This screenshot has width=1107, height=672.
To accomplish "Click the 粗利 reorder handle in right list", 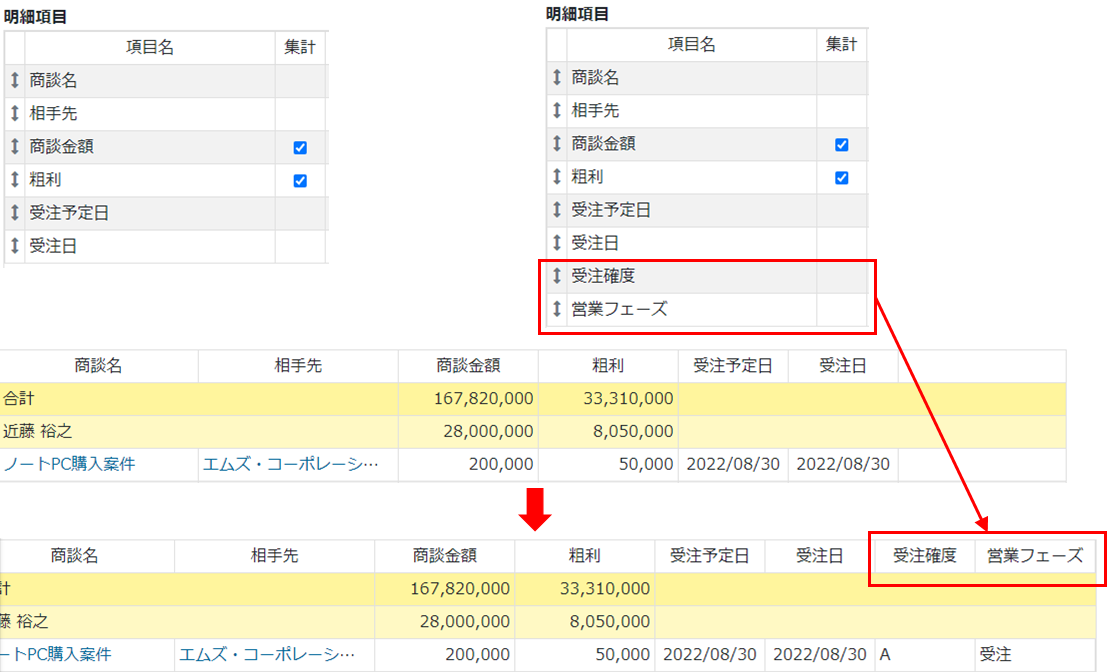I will click(x=557, y=177).
